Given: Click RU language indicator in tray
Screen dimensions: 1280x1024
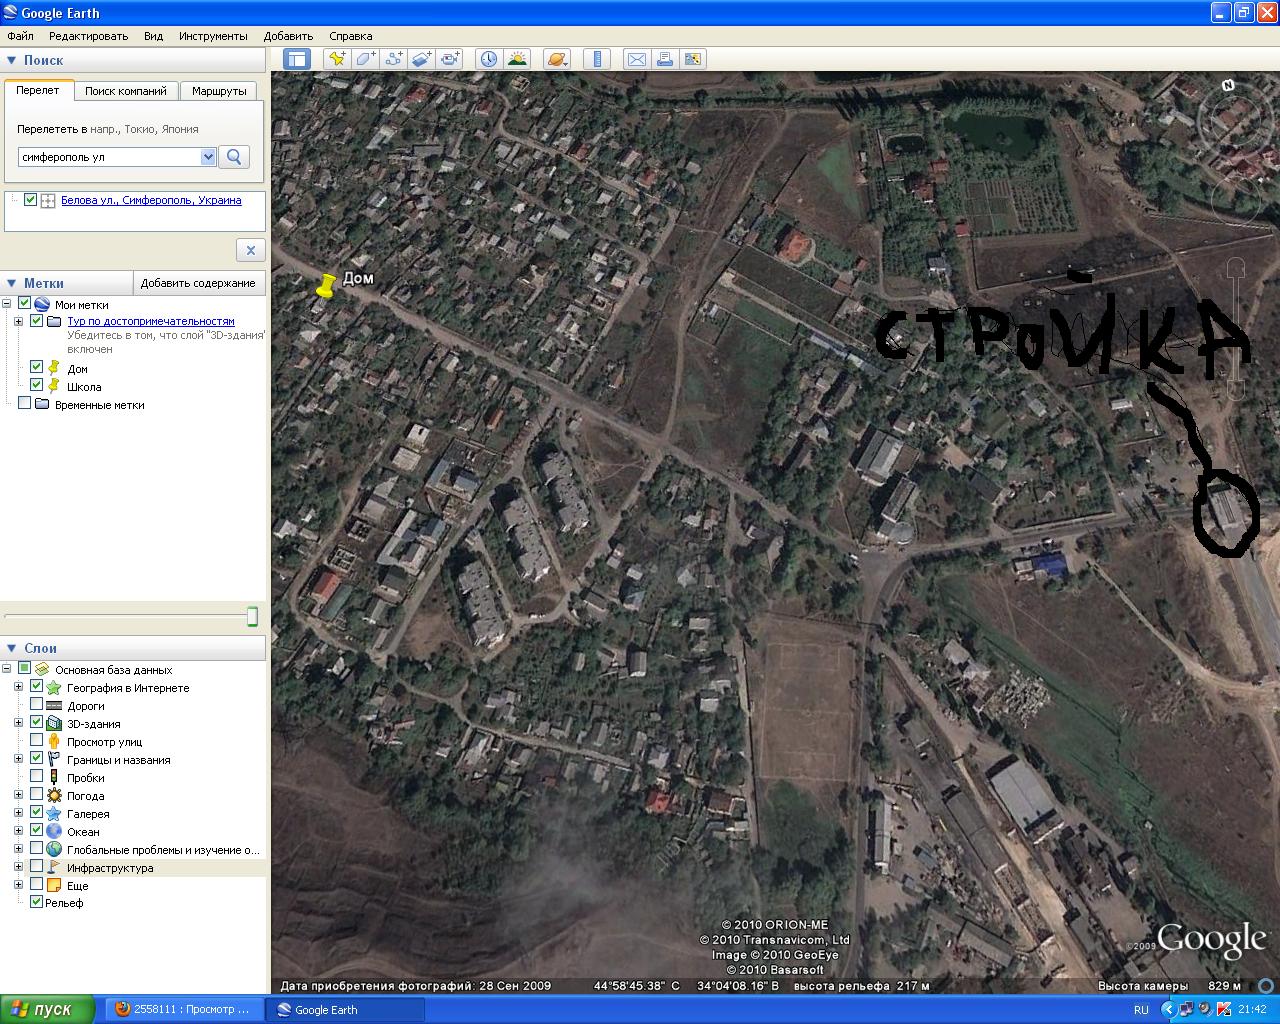Looking at the screenshot, I should pyautogui.click(x=1141, y=1010).
